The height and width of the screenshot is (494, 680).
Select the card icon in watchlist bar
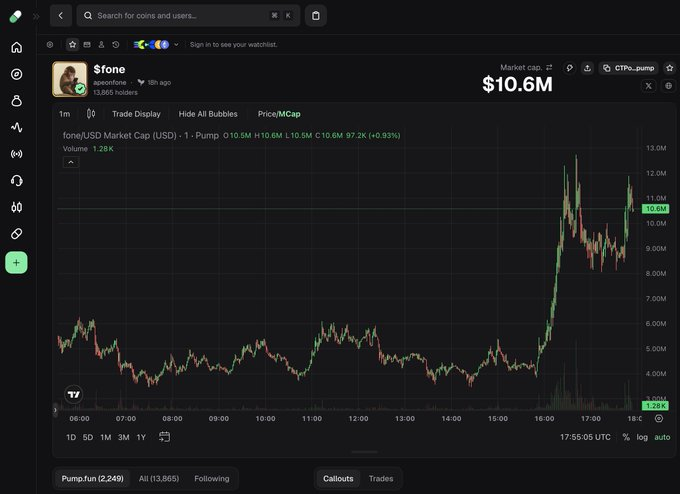[87, 45]
